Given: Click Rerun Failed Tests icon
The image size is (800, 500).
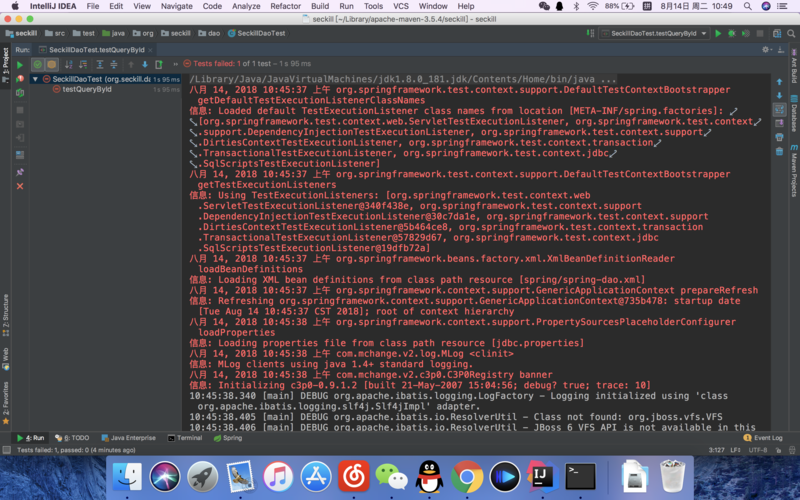Looking at the screenshot, I should tap(20, 79).
